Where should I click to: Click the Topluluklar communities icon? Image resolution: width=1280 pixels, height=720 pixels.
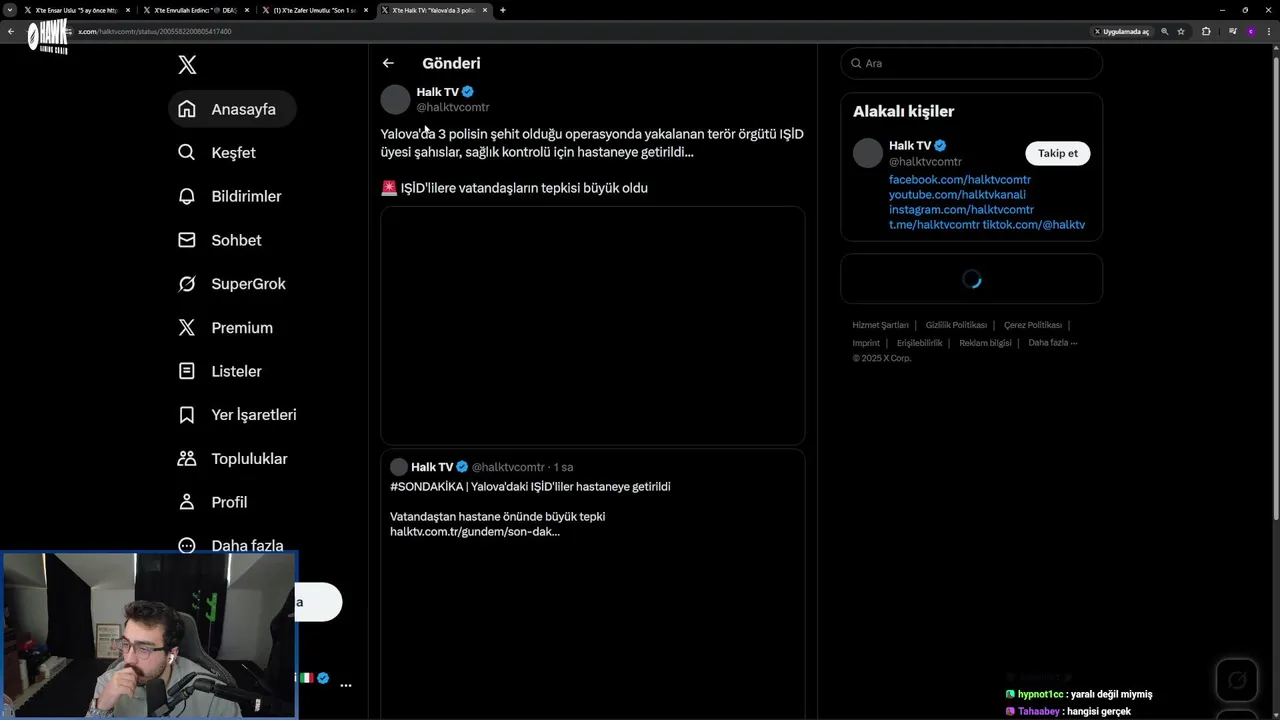click(187, 459)
